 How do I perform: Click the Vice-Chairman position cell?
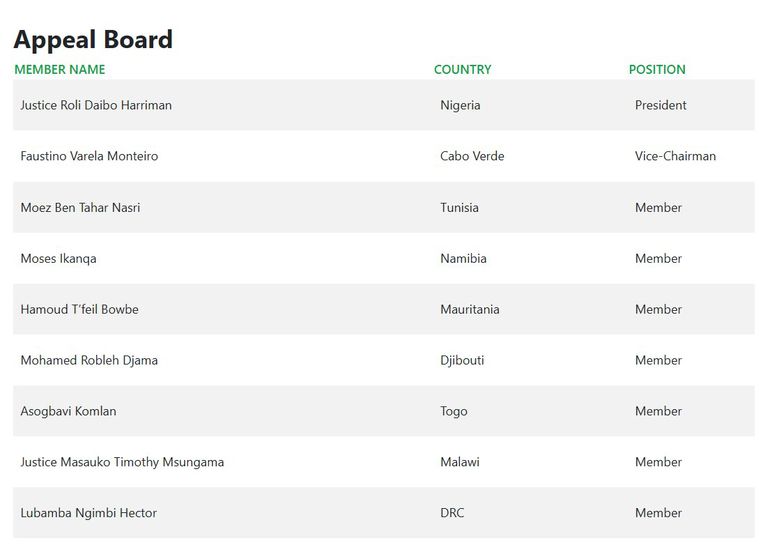tap(675, 156)
